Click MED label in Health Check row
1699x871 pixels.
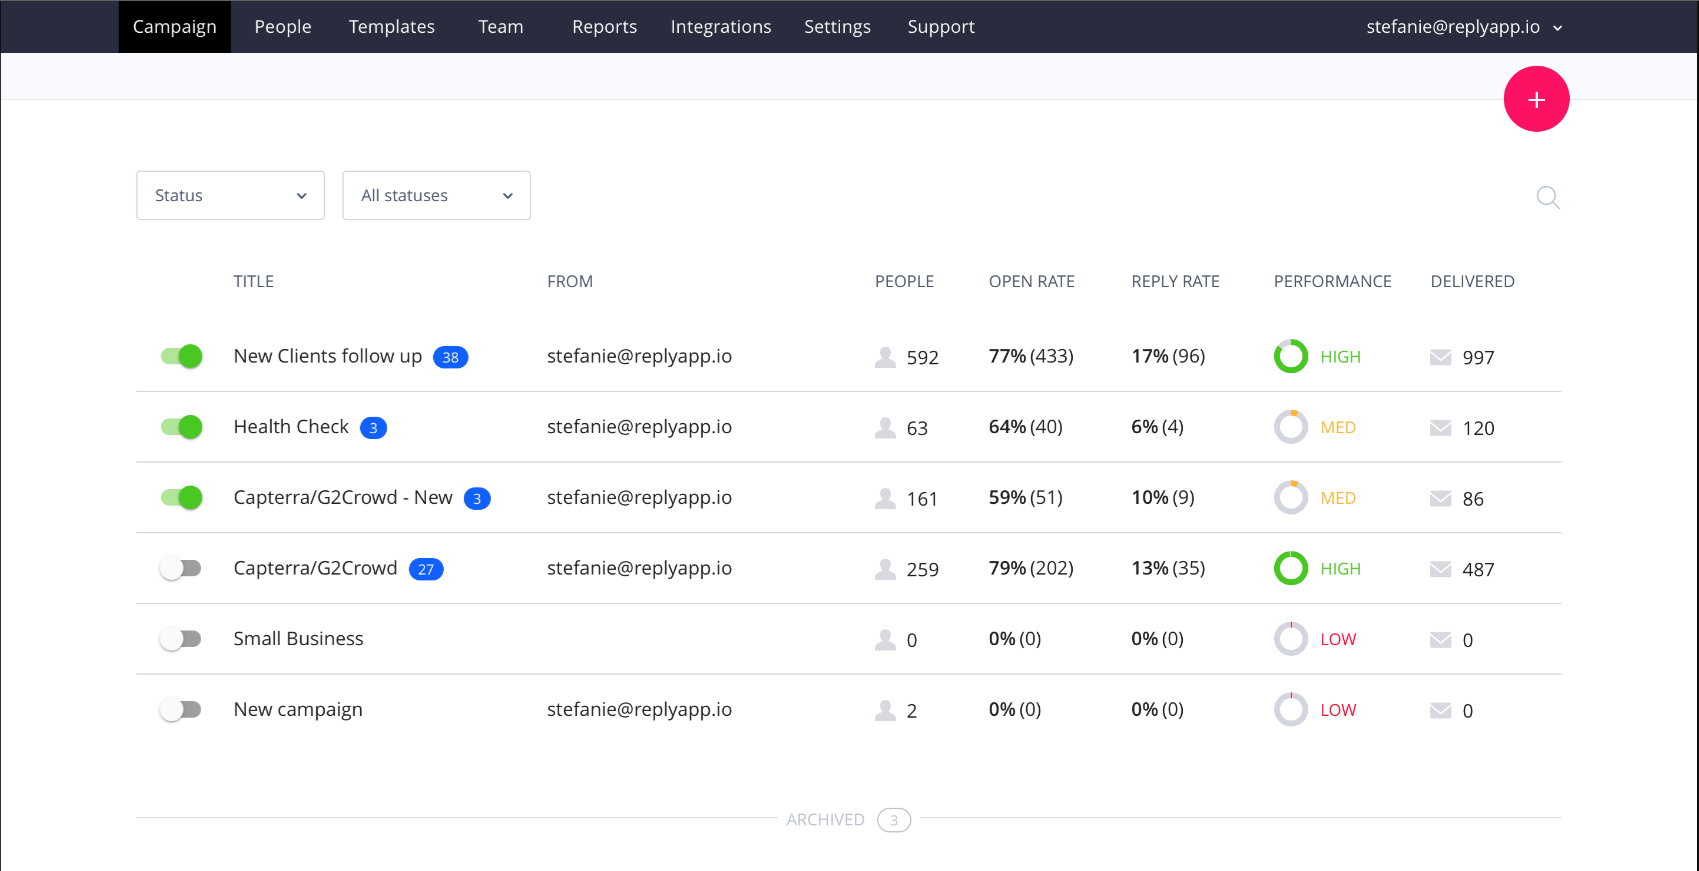pyautogui.click(x=1338, y=428)
